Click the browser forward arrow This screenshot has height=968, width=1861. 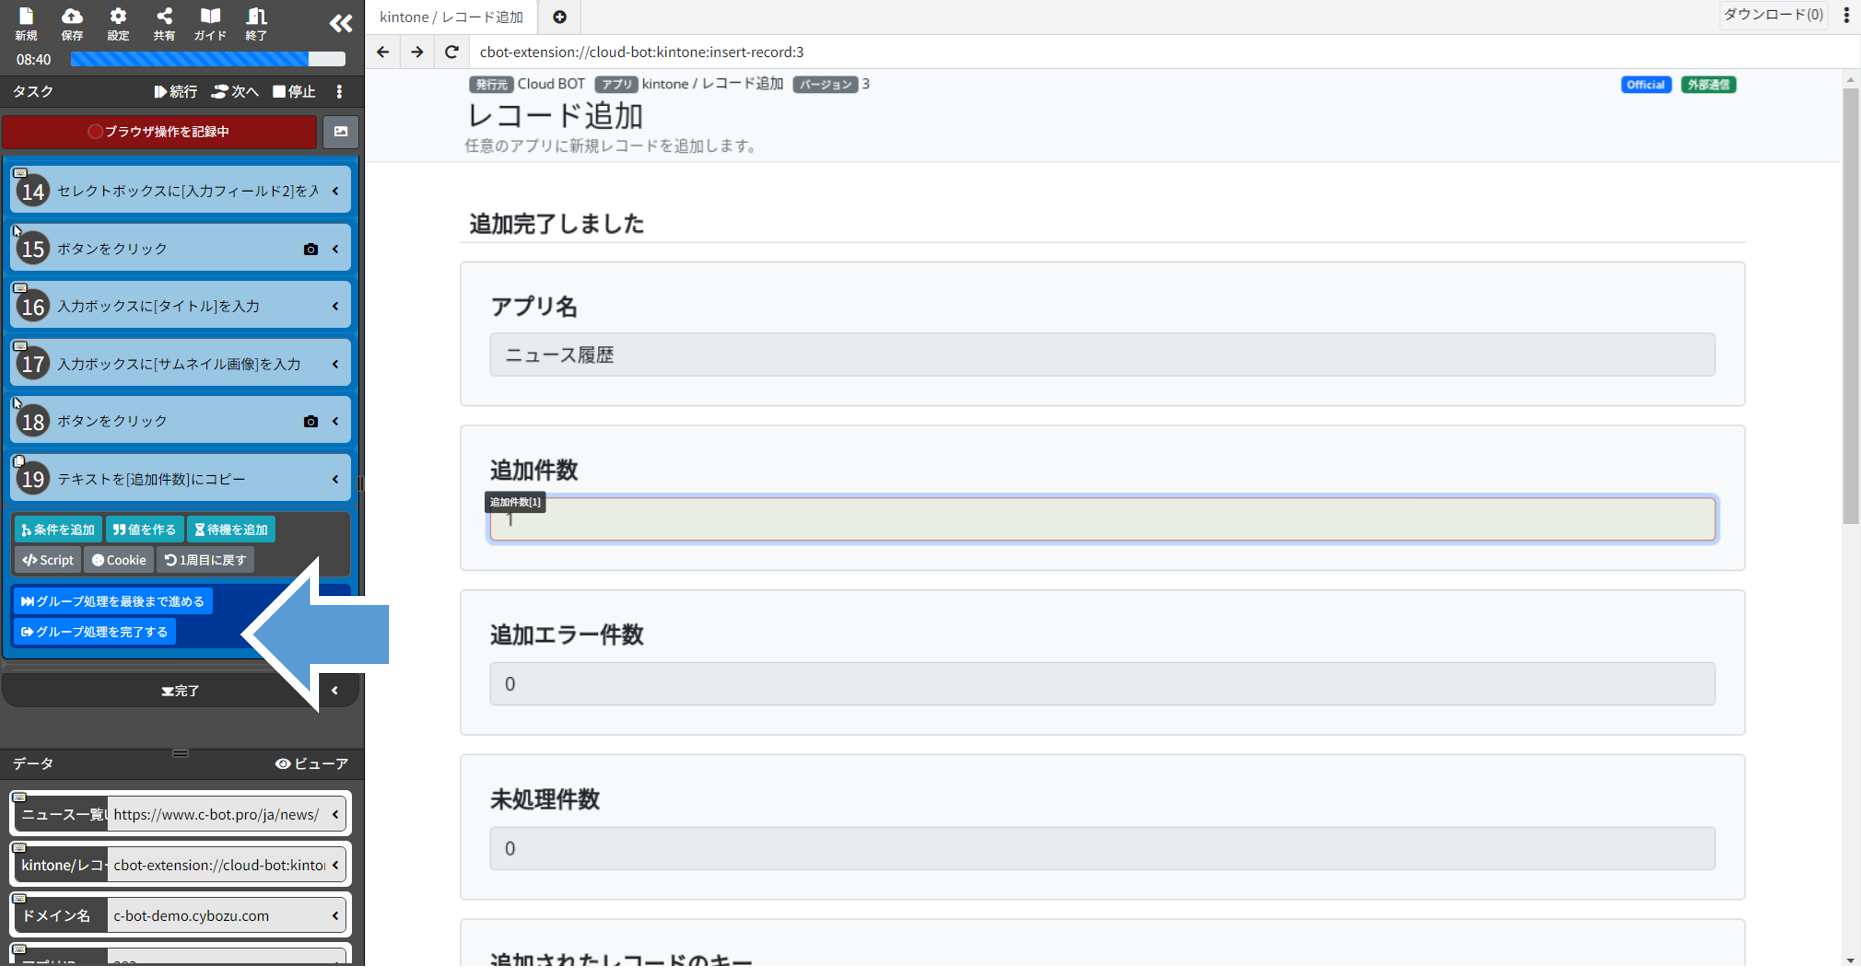[x=417, y=52]
